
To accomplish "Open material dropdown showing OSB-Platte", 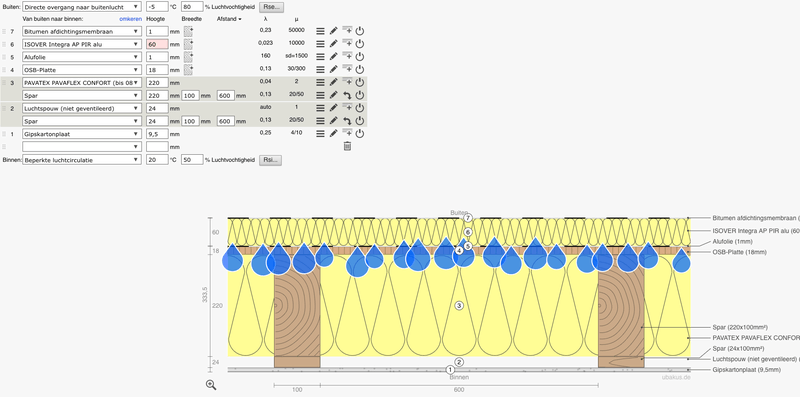I will point(82,69).
